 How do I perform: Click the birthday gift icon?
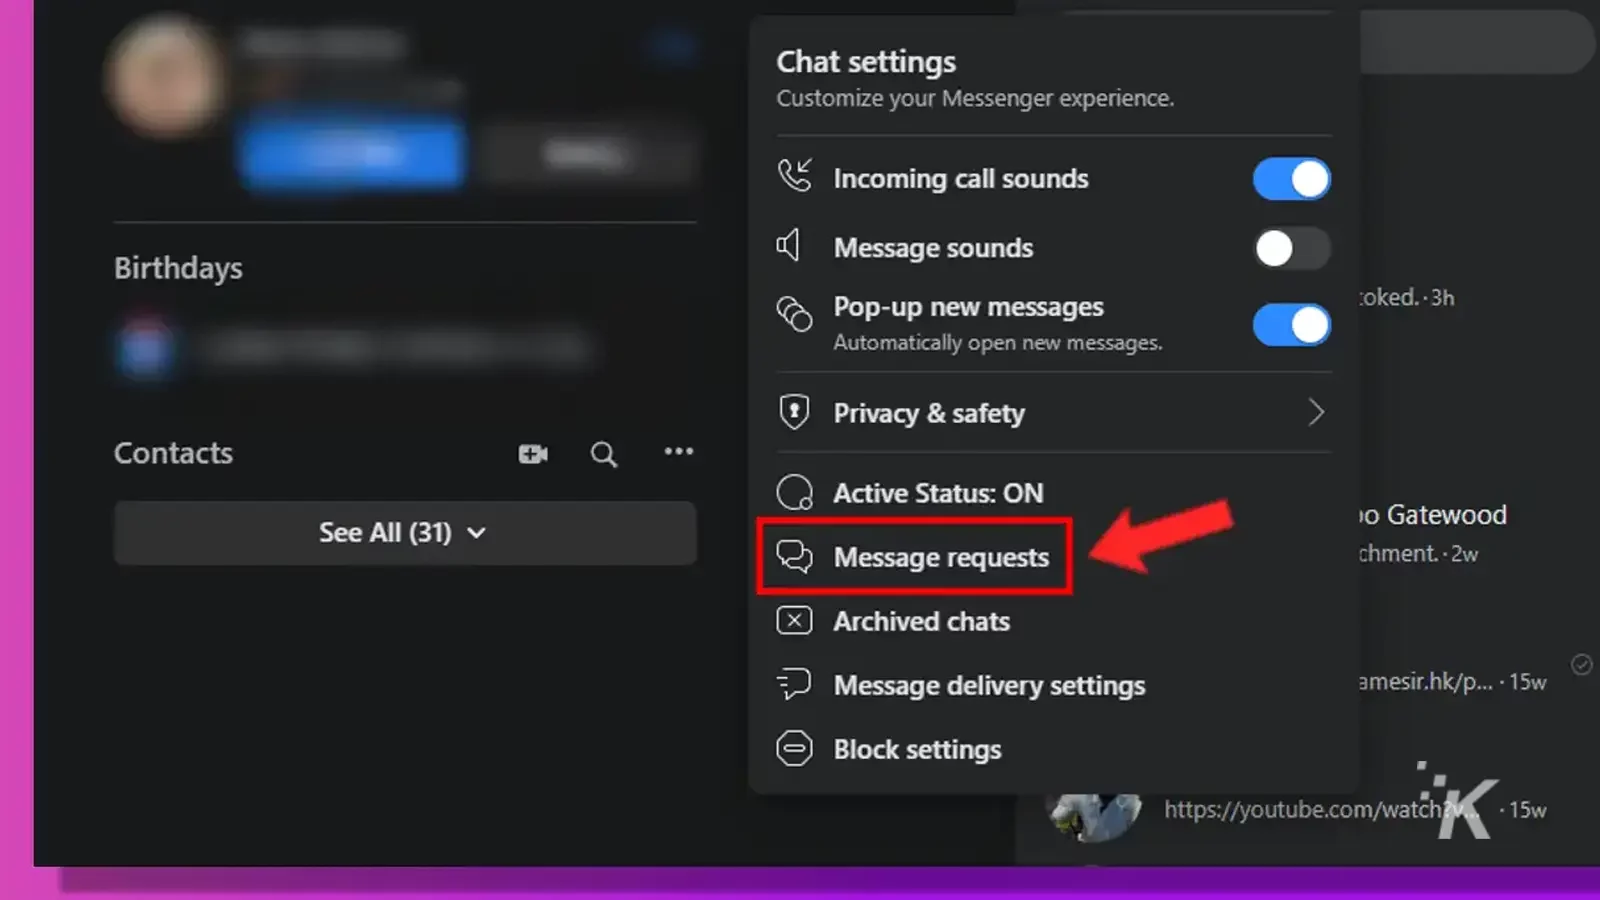click(146, 348)
